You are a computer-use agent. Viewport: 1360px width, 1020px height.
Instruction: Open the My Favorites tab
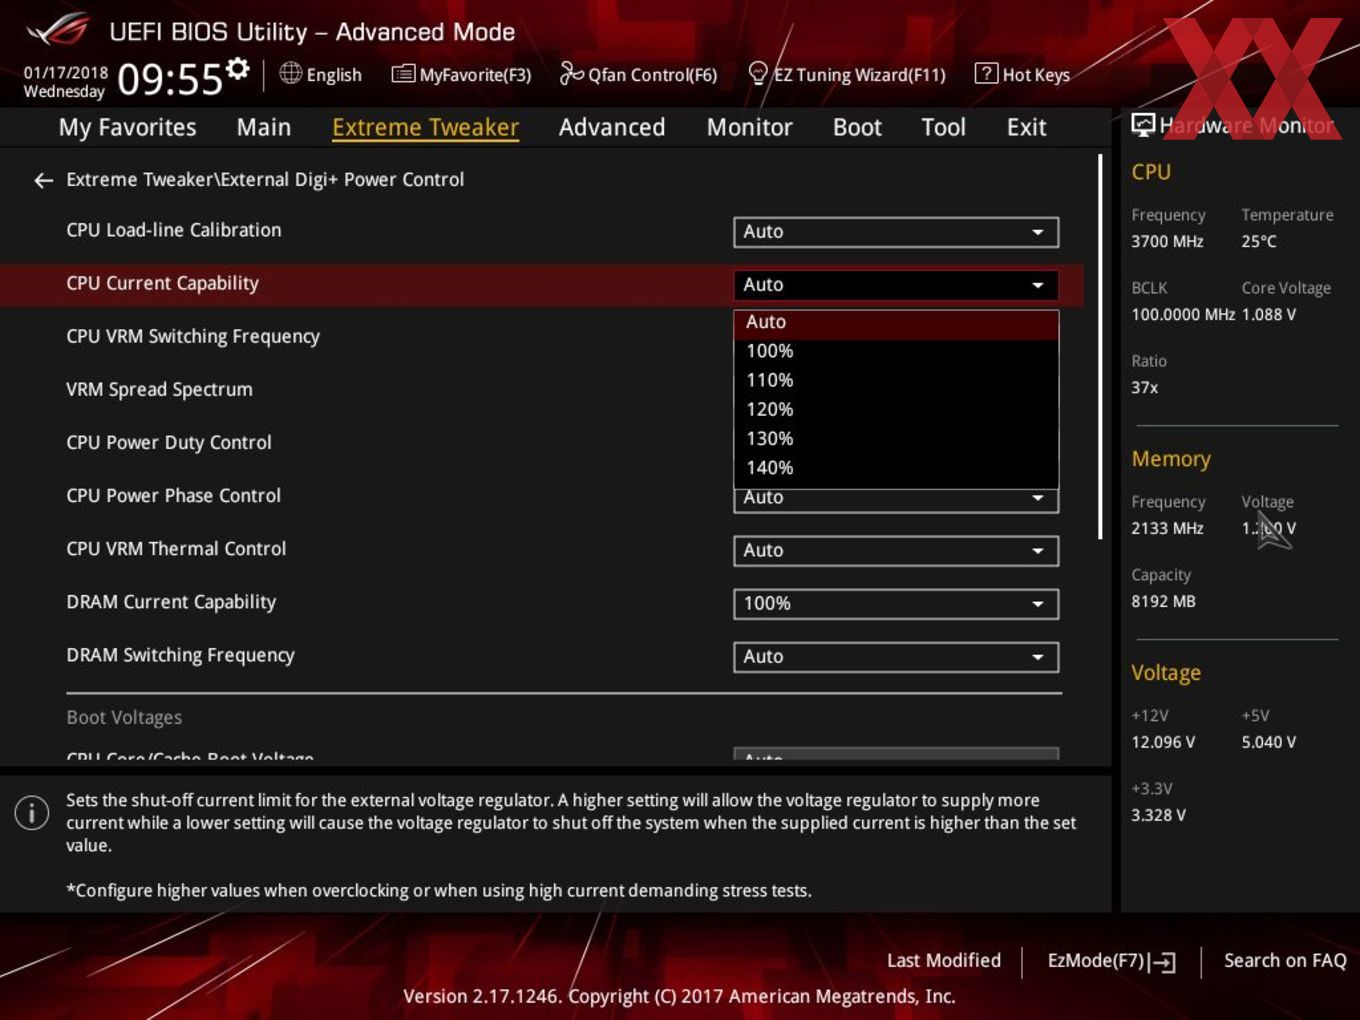click(127, 127)
